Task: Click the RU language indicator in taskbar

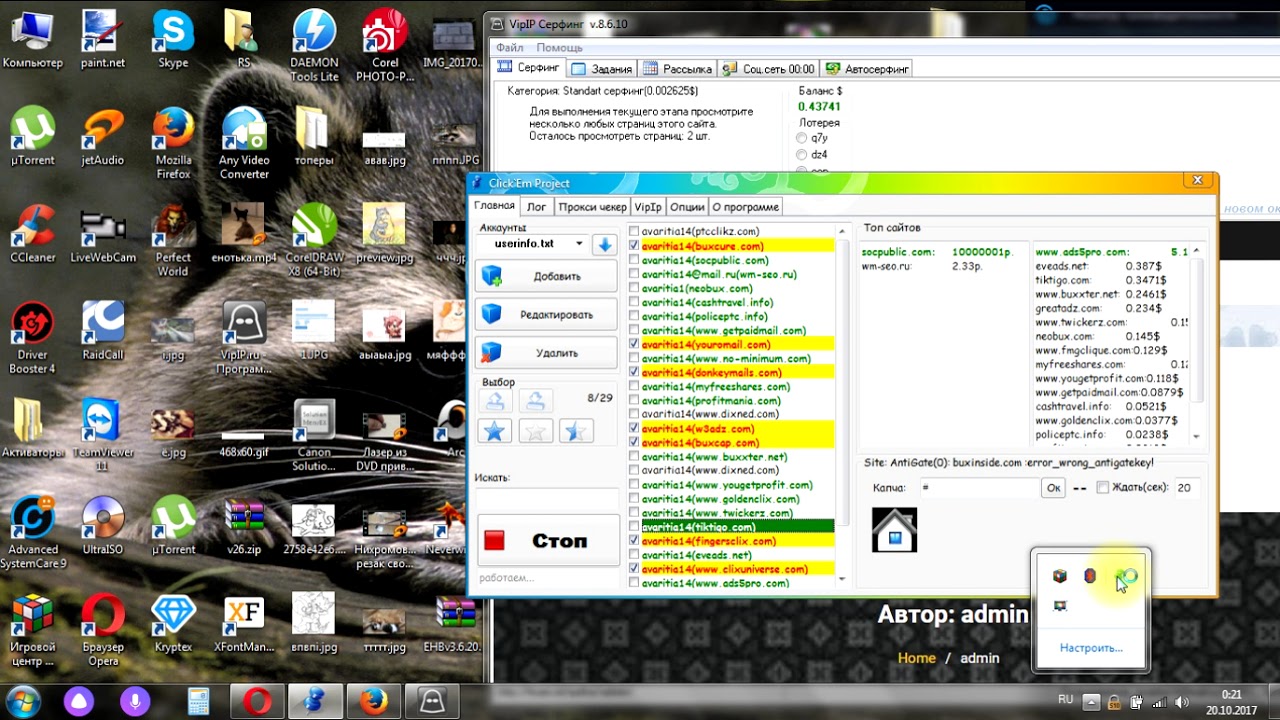Action: point(1066,701)
